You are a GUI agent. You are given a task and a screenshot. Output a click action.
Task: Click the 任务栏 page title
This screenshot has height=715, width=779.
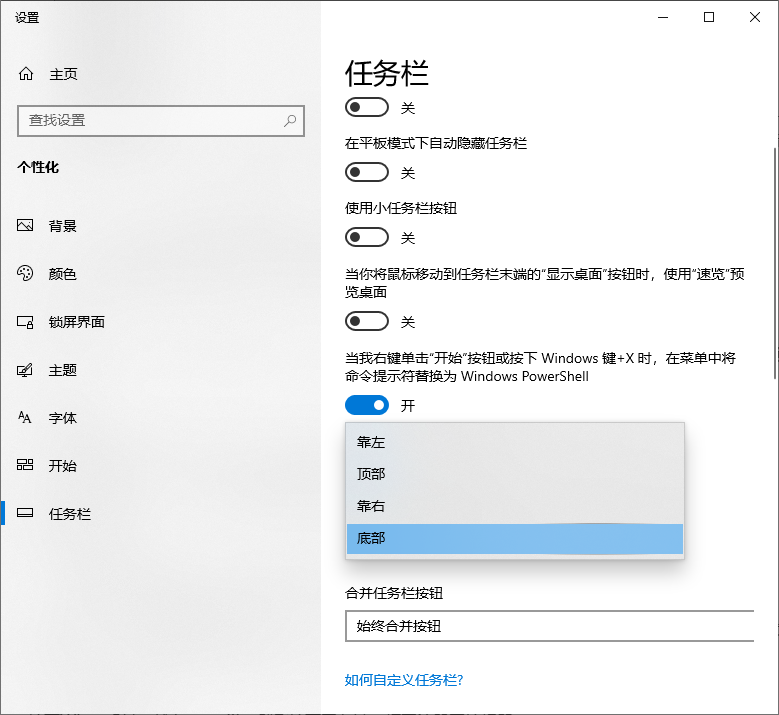(387, 73)
